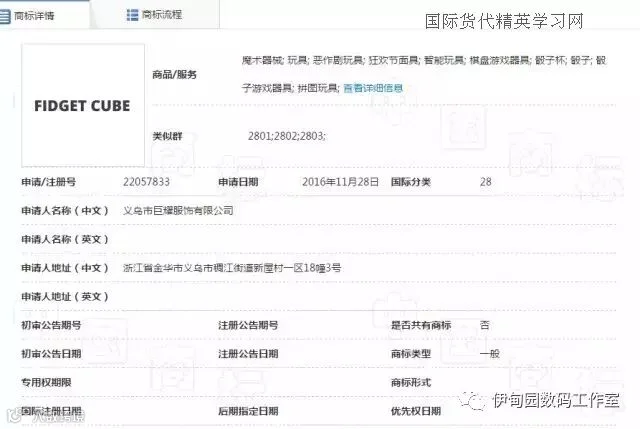Select the application date 2016年11月28日

340,182
